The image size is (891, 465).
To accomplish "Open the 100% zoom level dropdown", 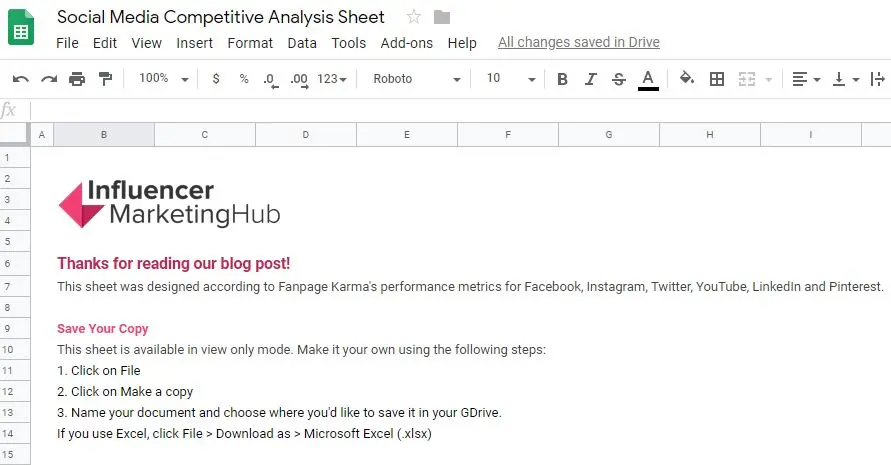I will 160,79.
